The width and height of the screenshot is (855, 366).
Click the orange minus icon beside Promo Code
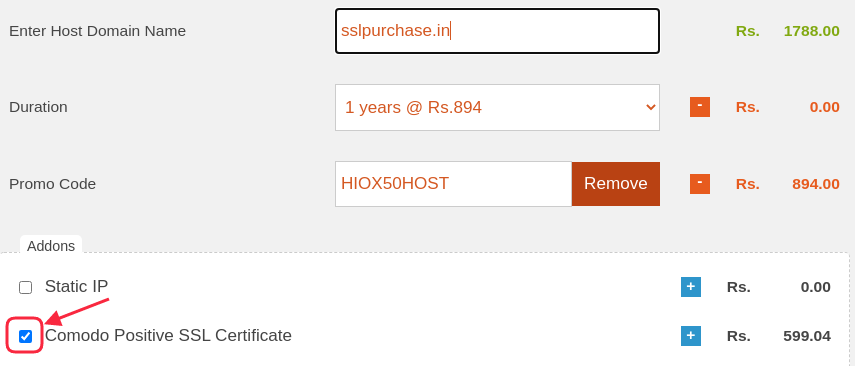point(700,184)
